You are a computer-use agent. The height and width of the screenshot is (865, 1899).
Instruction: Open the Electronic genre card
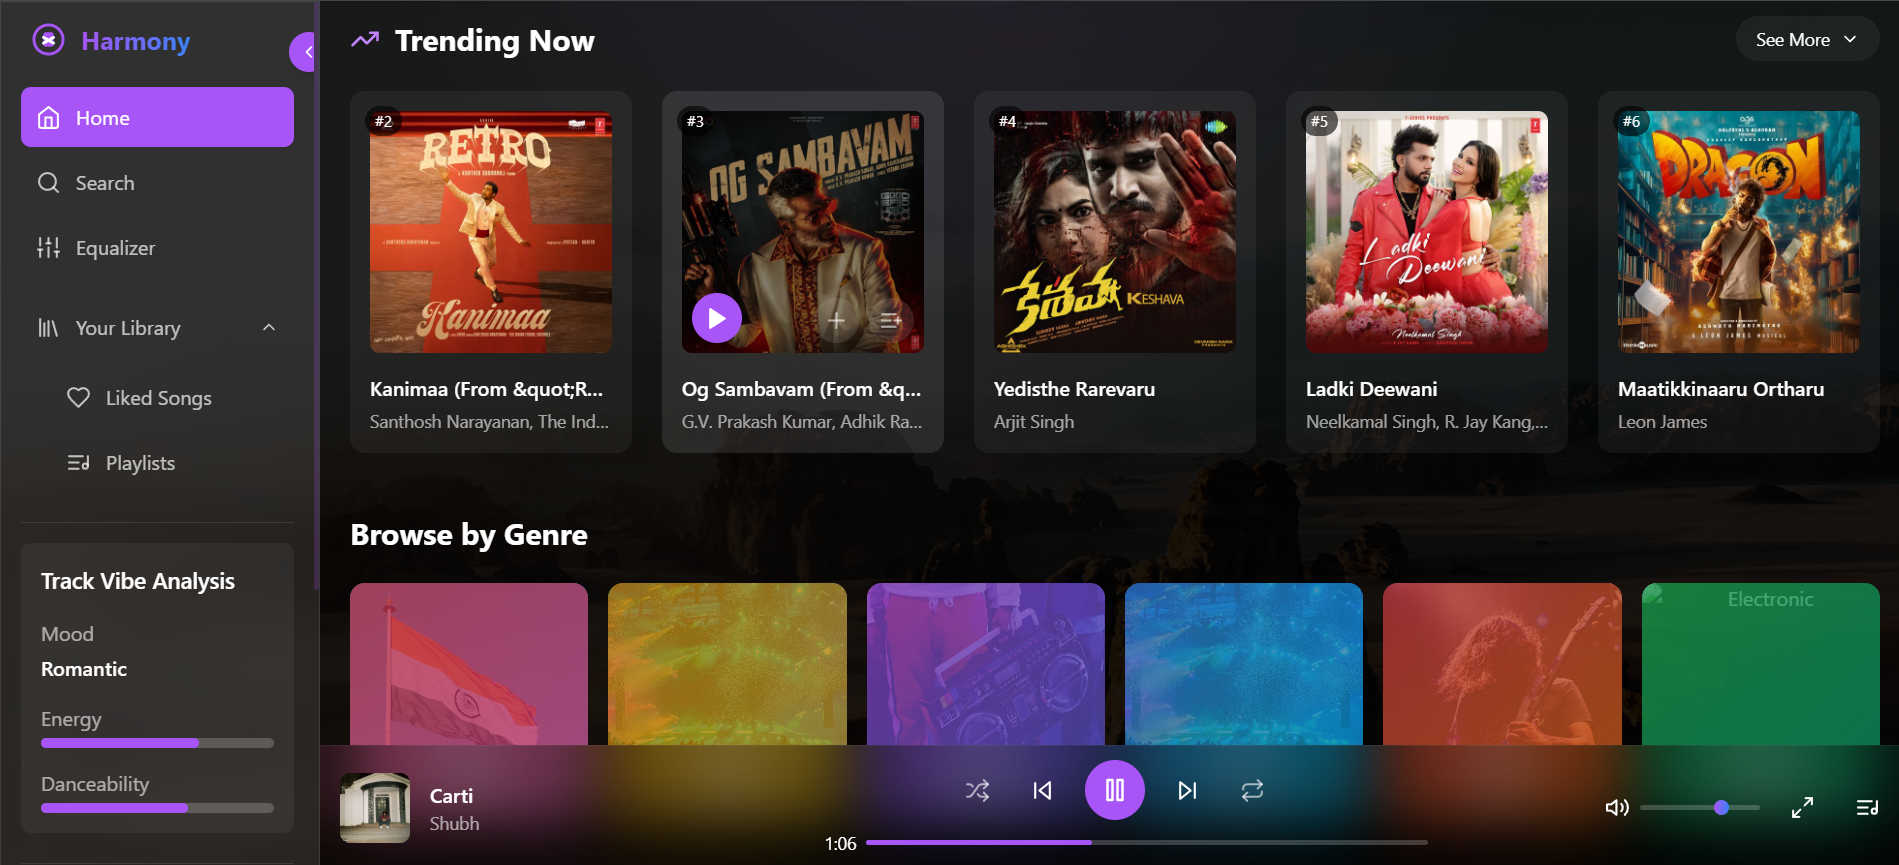tap(1761, 664)
